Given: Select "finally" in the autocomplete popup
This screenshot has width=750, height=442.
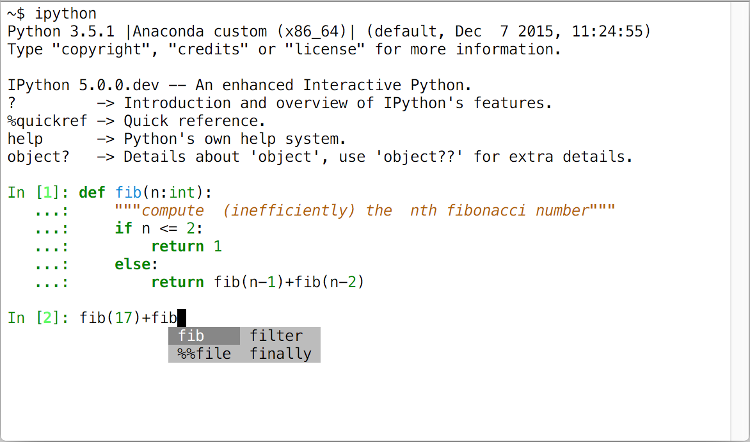Looking at the screenshot, I should click(280, 353).
